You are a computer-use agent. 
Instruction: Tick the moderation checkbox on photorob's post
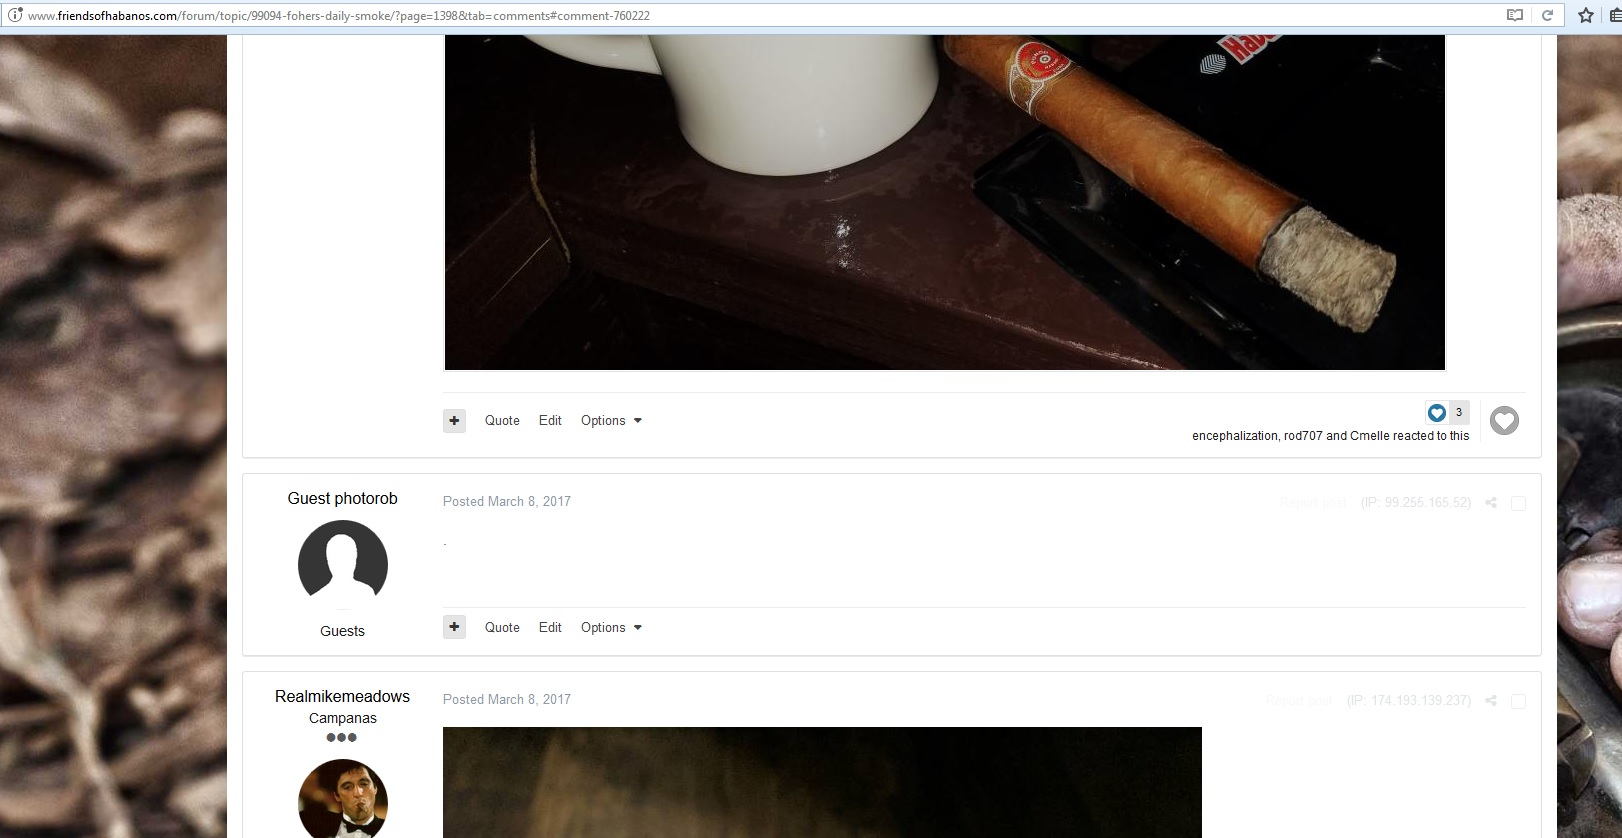tap(1518, 503)
